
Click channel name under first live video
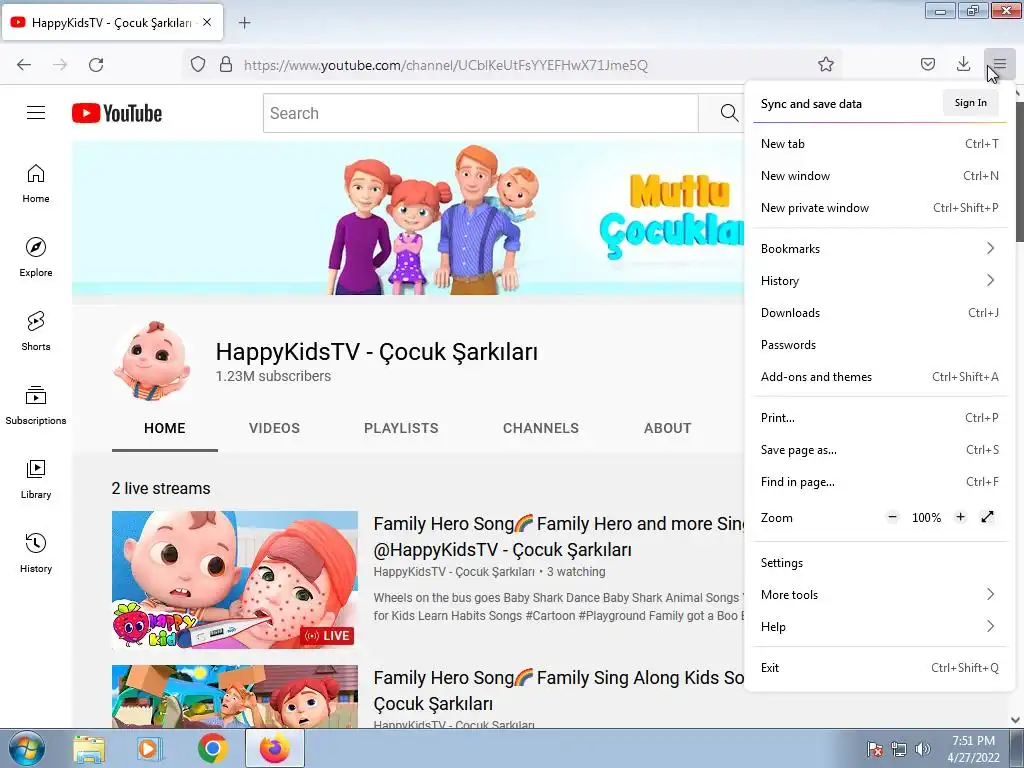coord(454,572)
